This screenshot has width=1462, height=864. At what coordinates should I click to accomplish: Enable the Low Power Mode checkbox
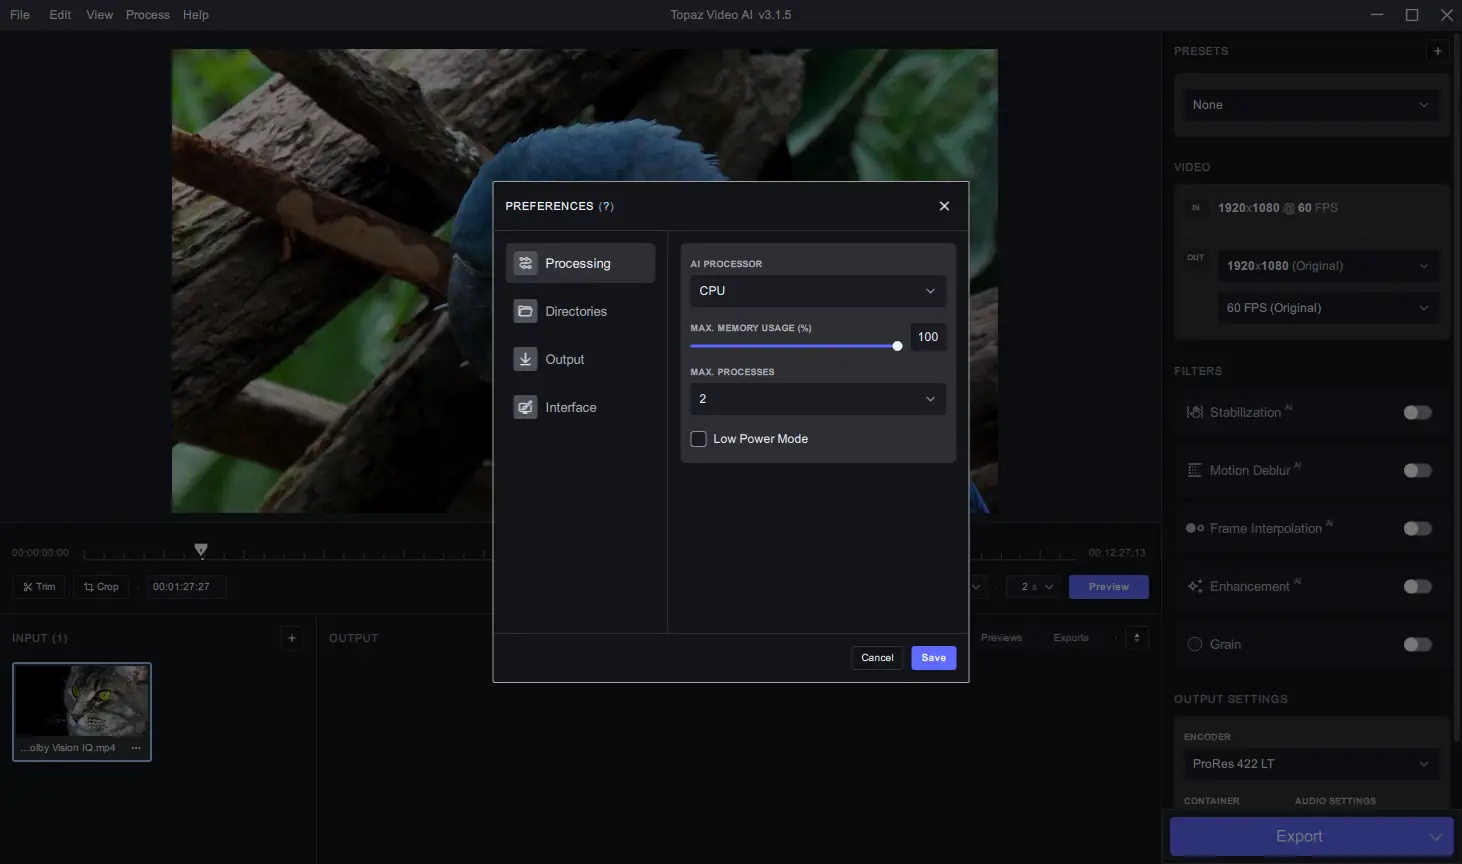(x=699, y=439)
